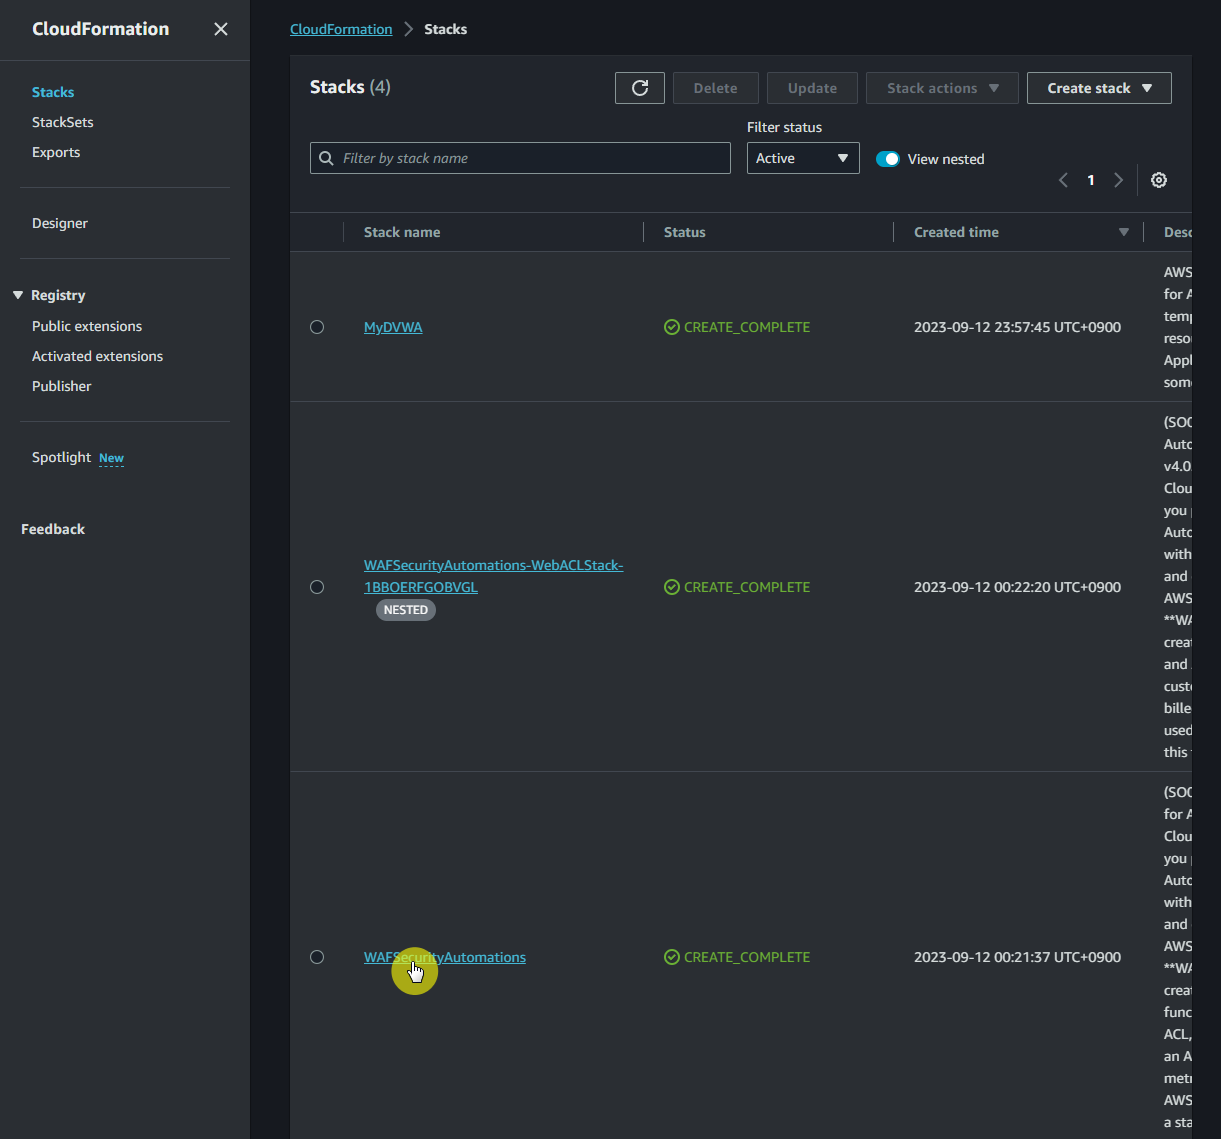
Task: Toggle the View nested switch
Action: [888, 159]
